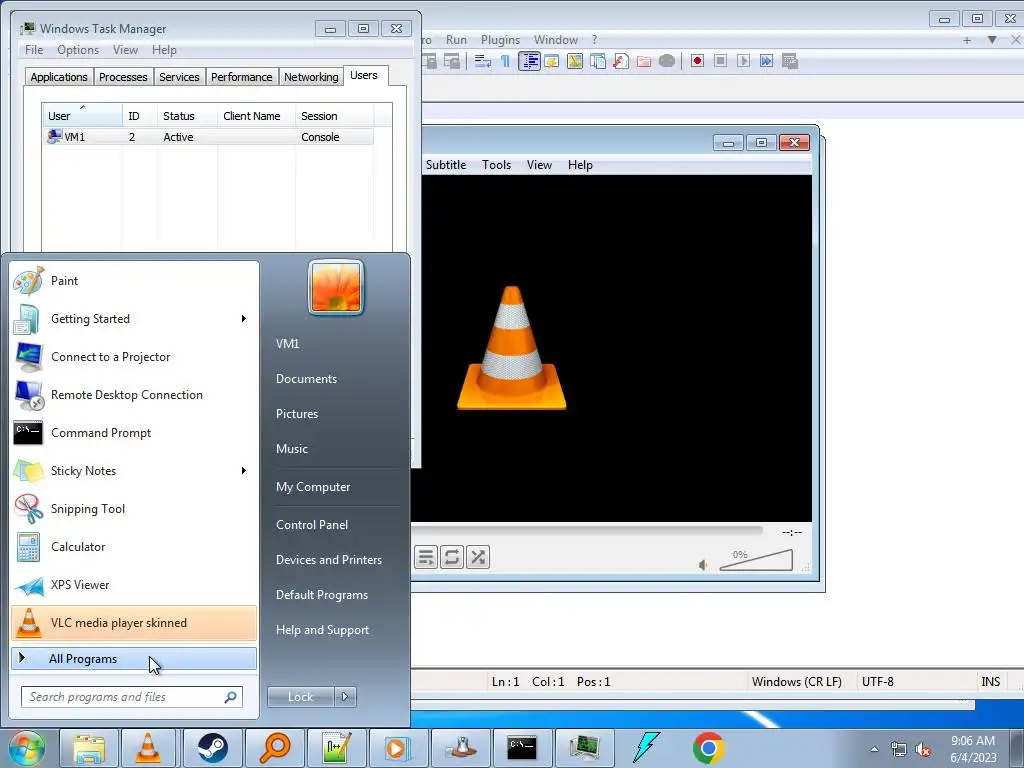Expand the Getting Started submenu arrow
This screenshot has width=1024, height=768.
[x=244, y=319]
